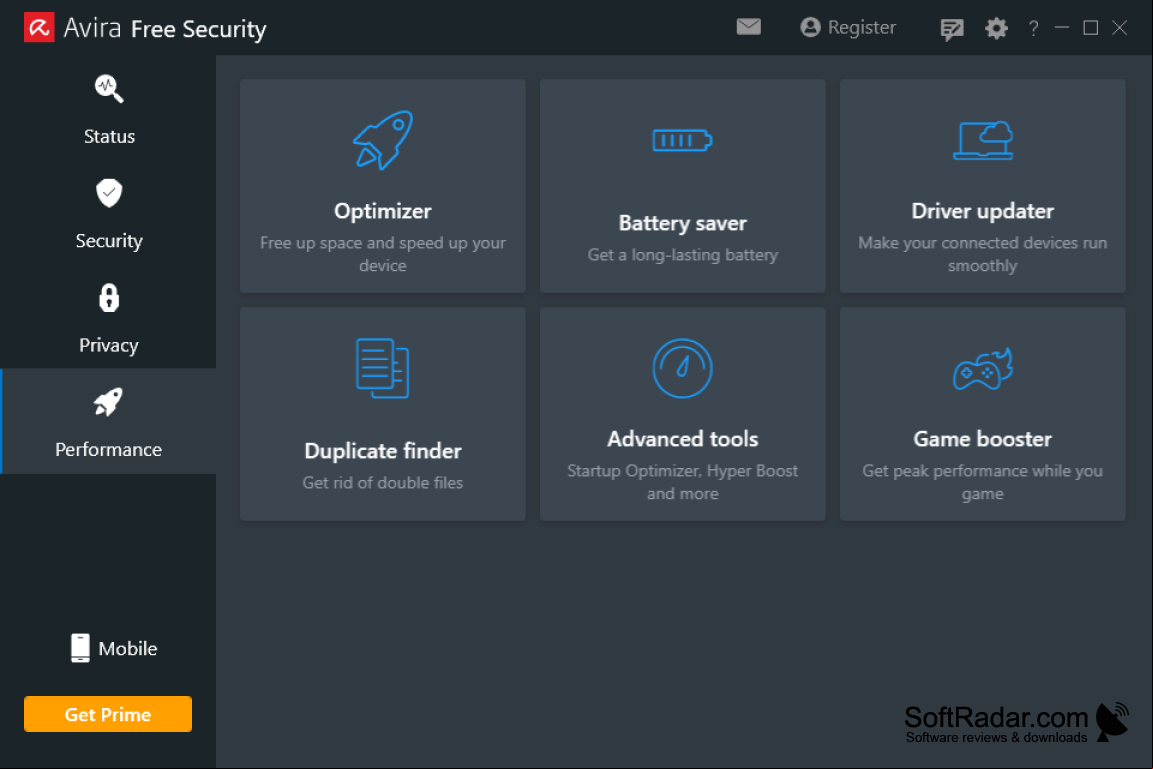Click the Register account link
Viewport: 1153px width, 769px height.
[x=848, y=27]
